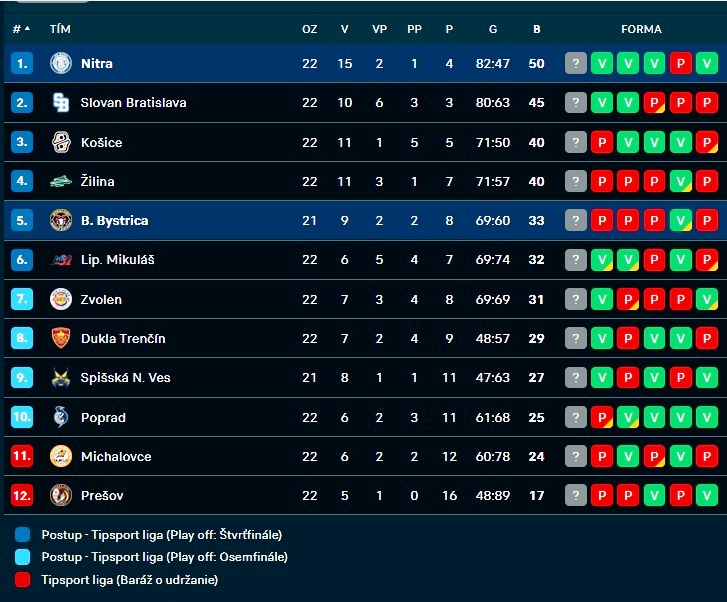This screenshot has width=727, height=602.
Task: Click the Nitra team logo
Action: pyautogui.click(x=61, y=63)
